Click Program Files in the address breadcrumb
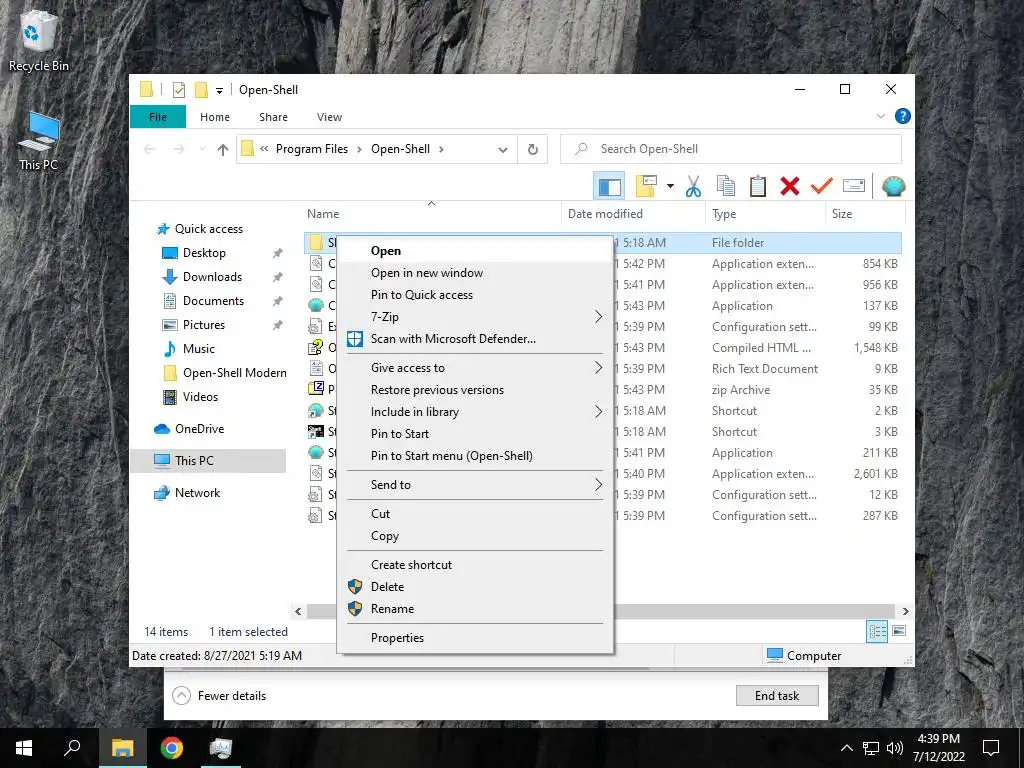Viewport: 1024px width, 768px height. click(312, 149)
